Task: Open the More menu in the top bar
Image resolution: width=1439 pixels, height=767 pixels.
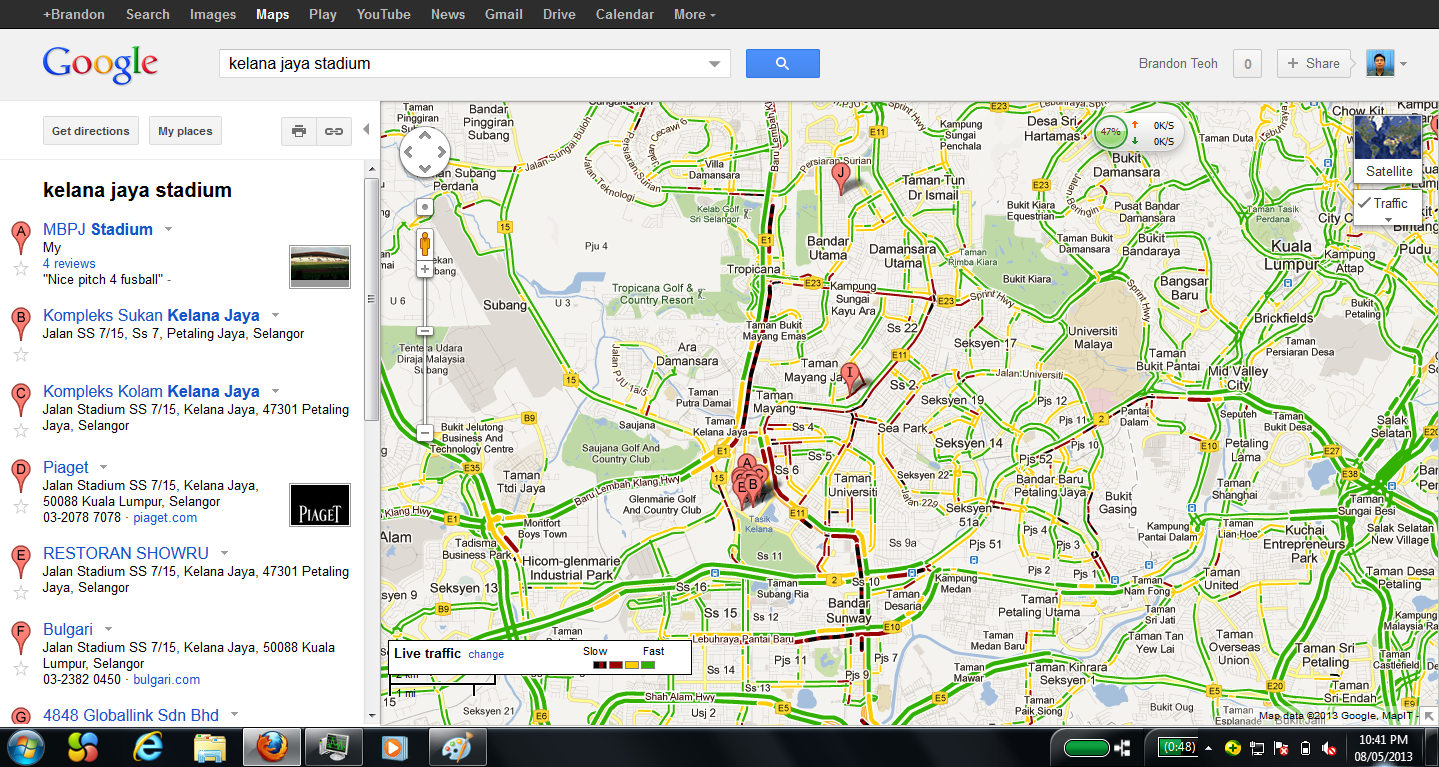Action: coord(694,14)
